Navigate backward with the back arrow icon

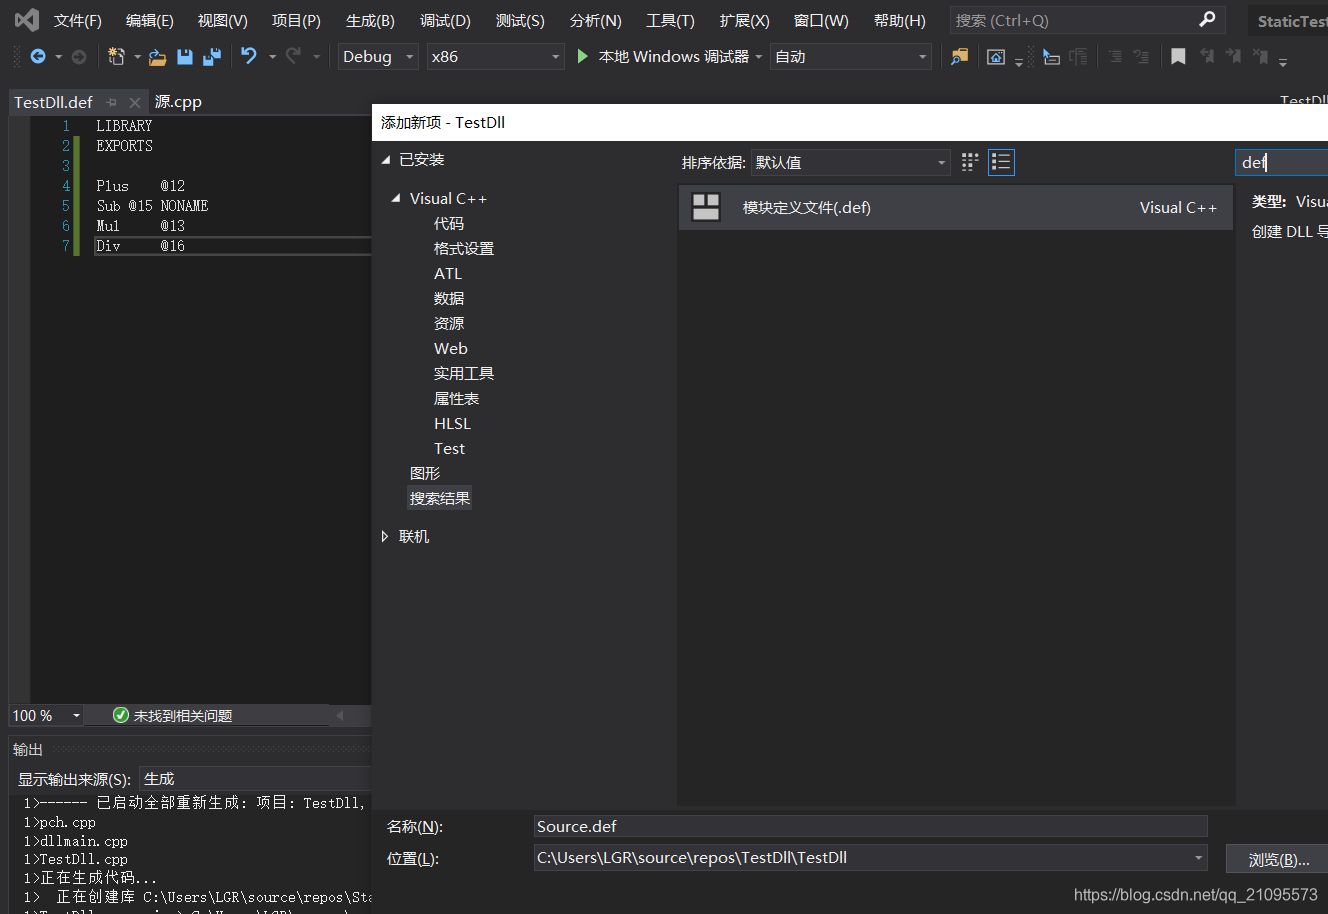[37, 57]
